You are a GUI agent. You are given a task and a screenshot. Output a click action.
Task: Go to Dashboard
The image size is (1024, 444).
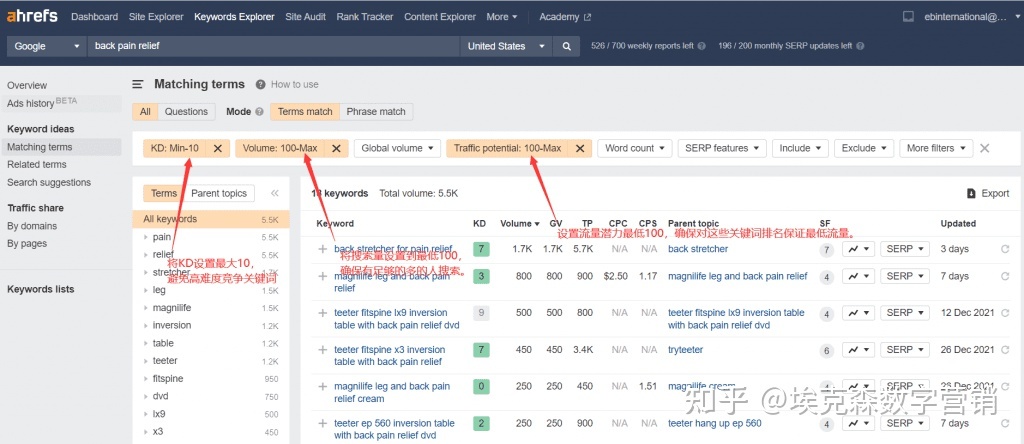click(95, 17)
